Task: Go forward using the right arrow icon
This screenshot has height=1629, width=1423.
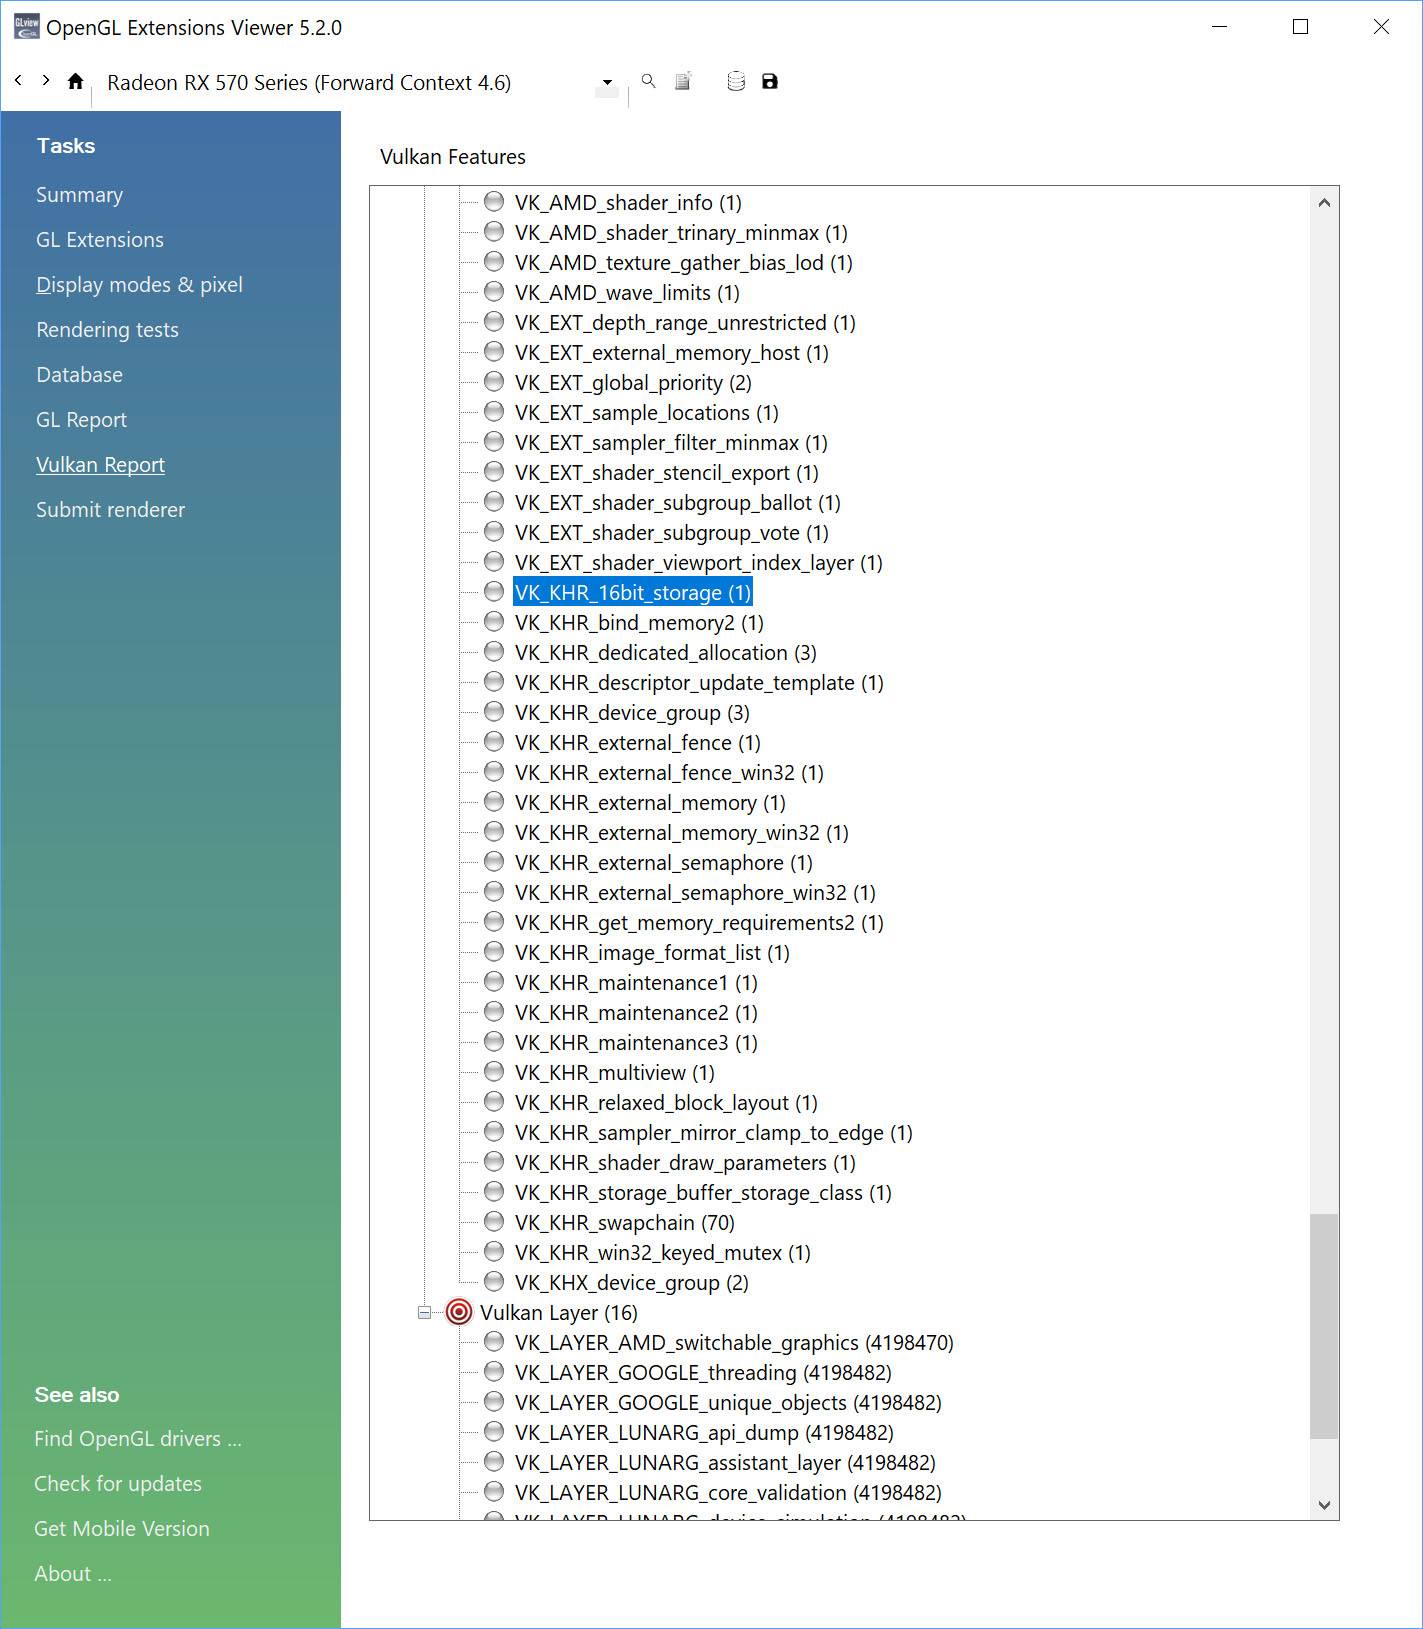Action: coord(45,80)
